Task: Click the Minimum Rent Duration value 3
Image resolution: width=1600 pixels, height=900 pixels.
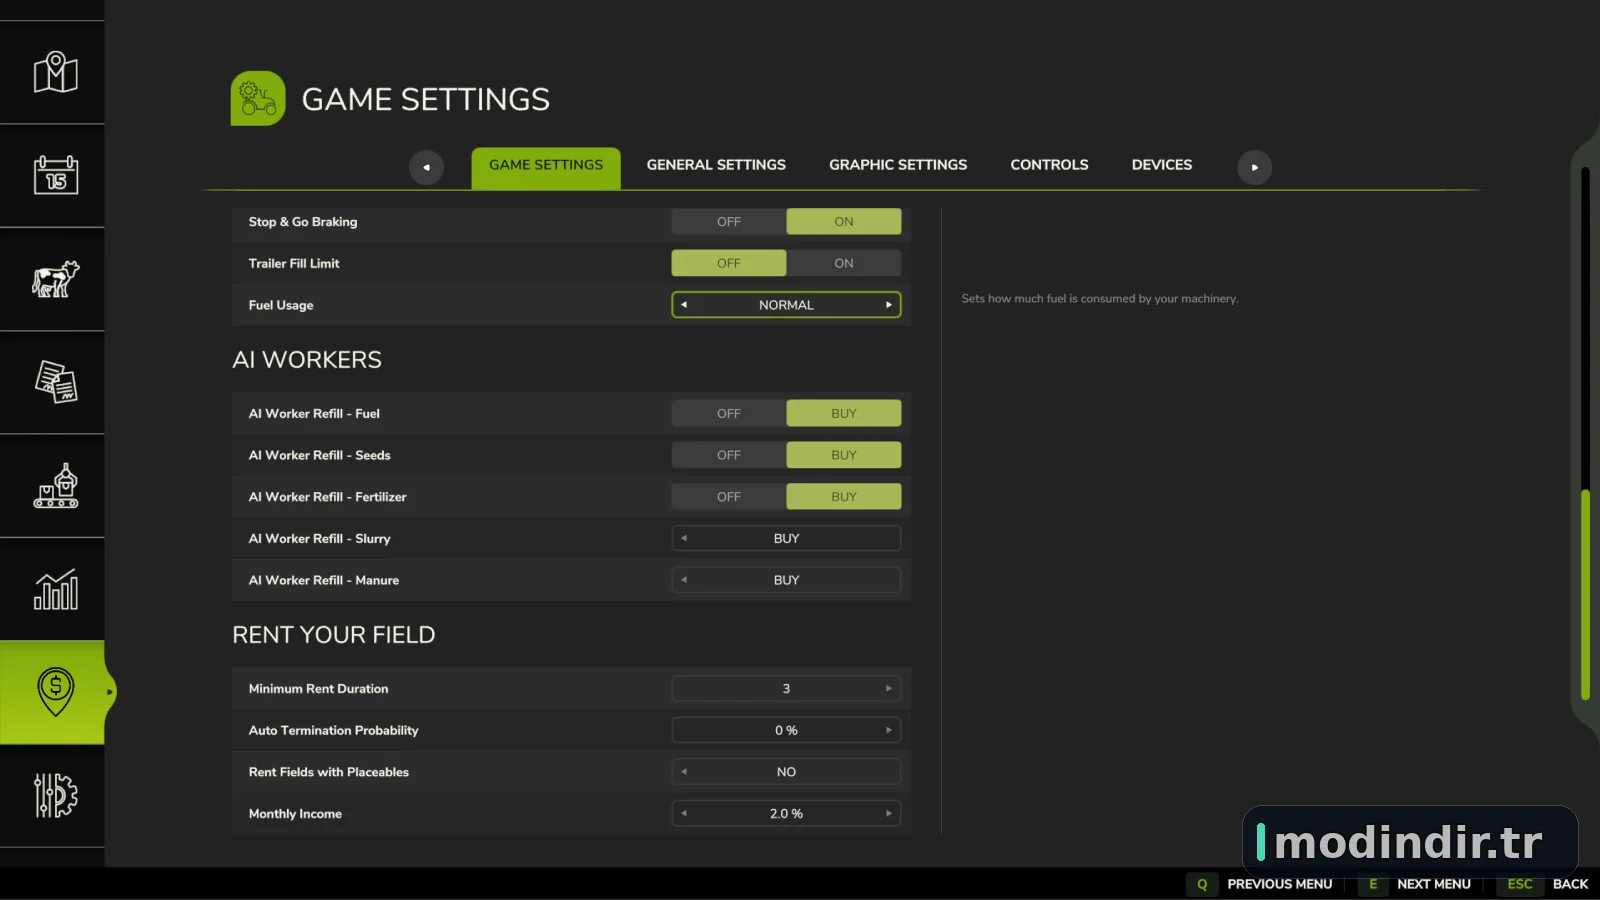Action: (x=786, y=689)
